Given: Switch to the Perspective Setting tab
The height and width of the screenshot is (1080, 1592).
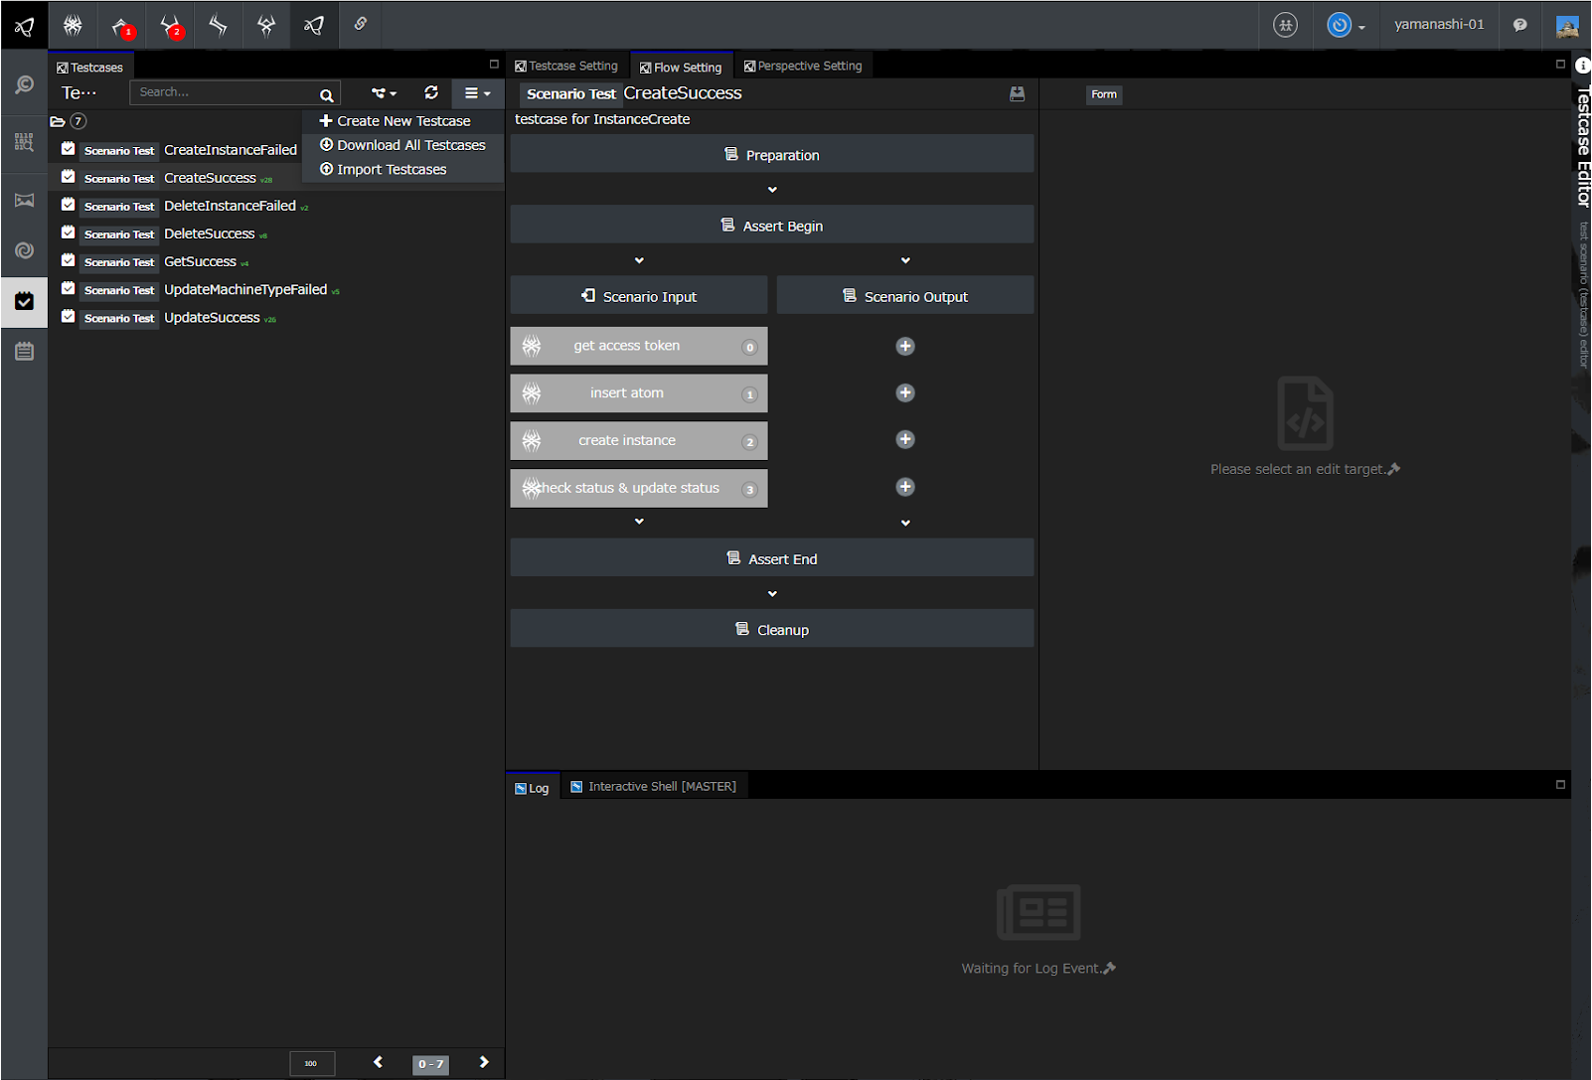Looking at the screenshot, I should (x=803, y=66).
